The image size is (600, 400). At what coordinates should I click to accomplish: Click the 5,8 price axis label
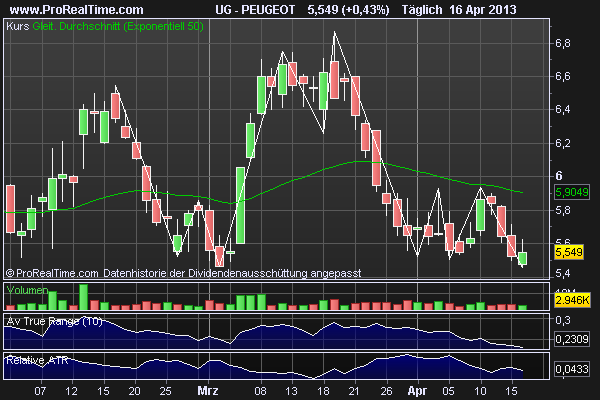[562, 210]
